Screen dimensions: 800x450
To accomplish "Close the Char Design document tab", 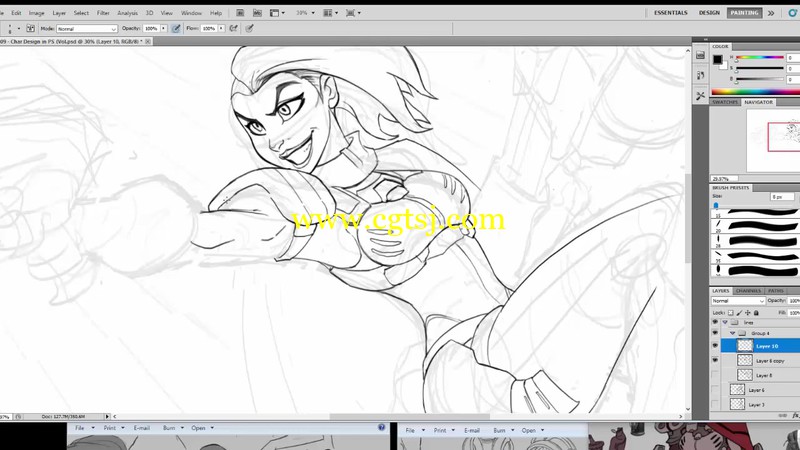I will (148, 41).
